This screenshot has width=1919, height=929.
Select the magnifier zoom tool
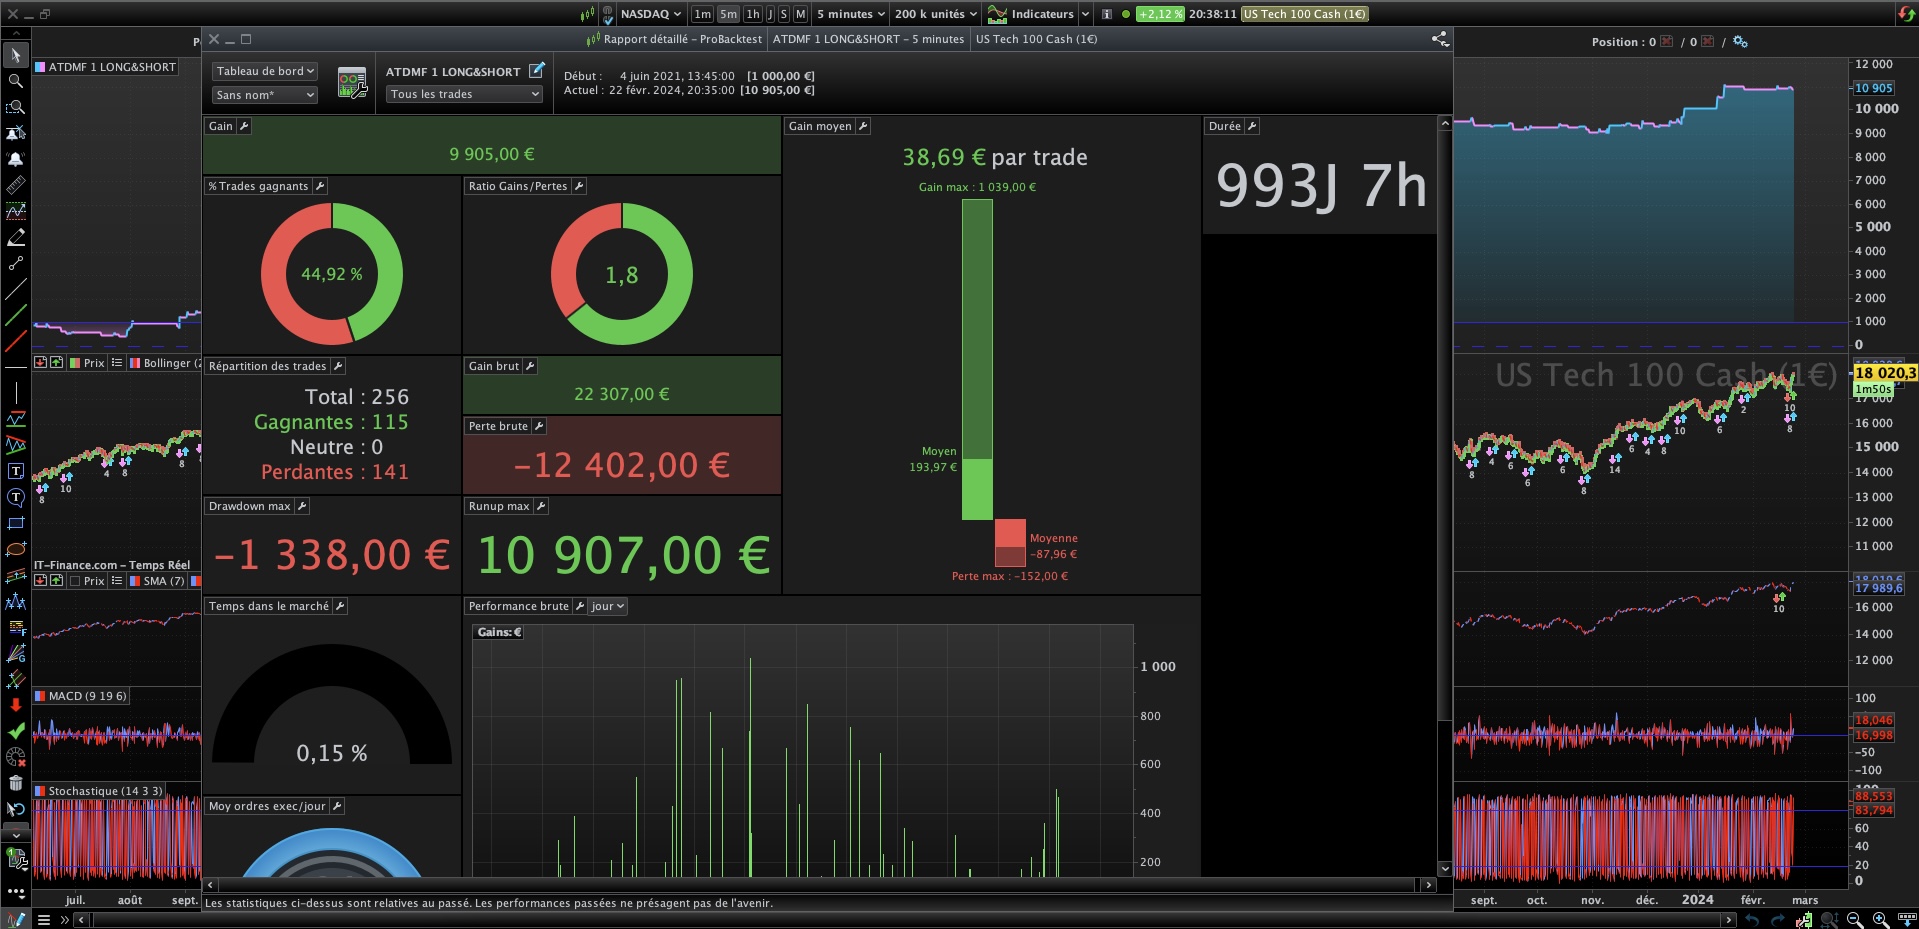click(16, 81)
